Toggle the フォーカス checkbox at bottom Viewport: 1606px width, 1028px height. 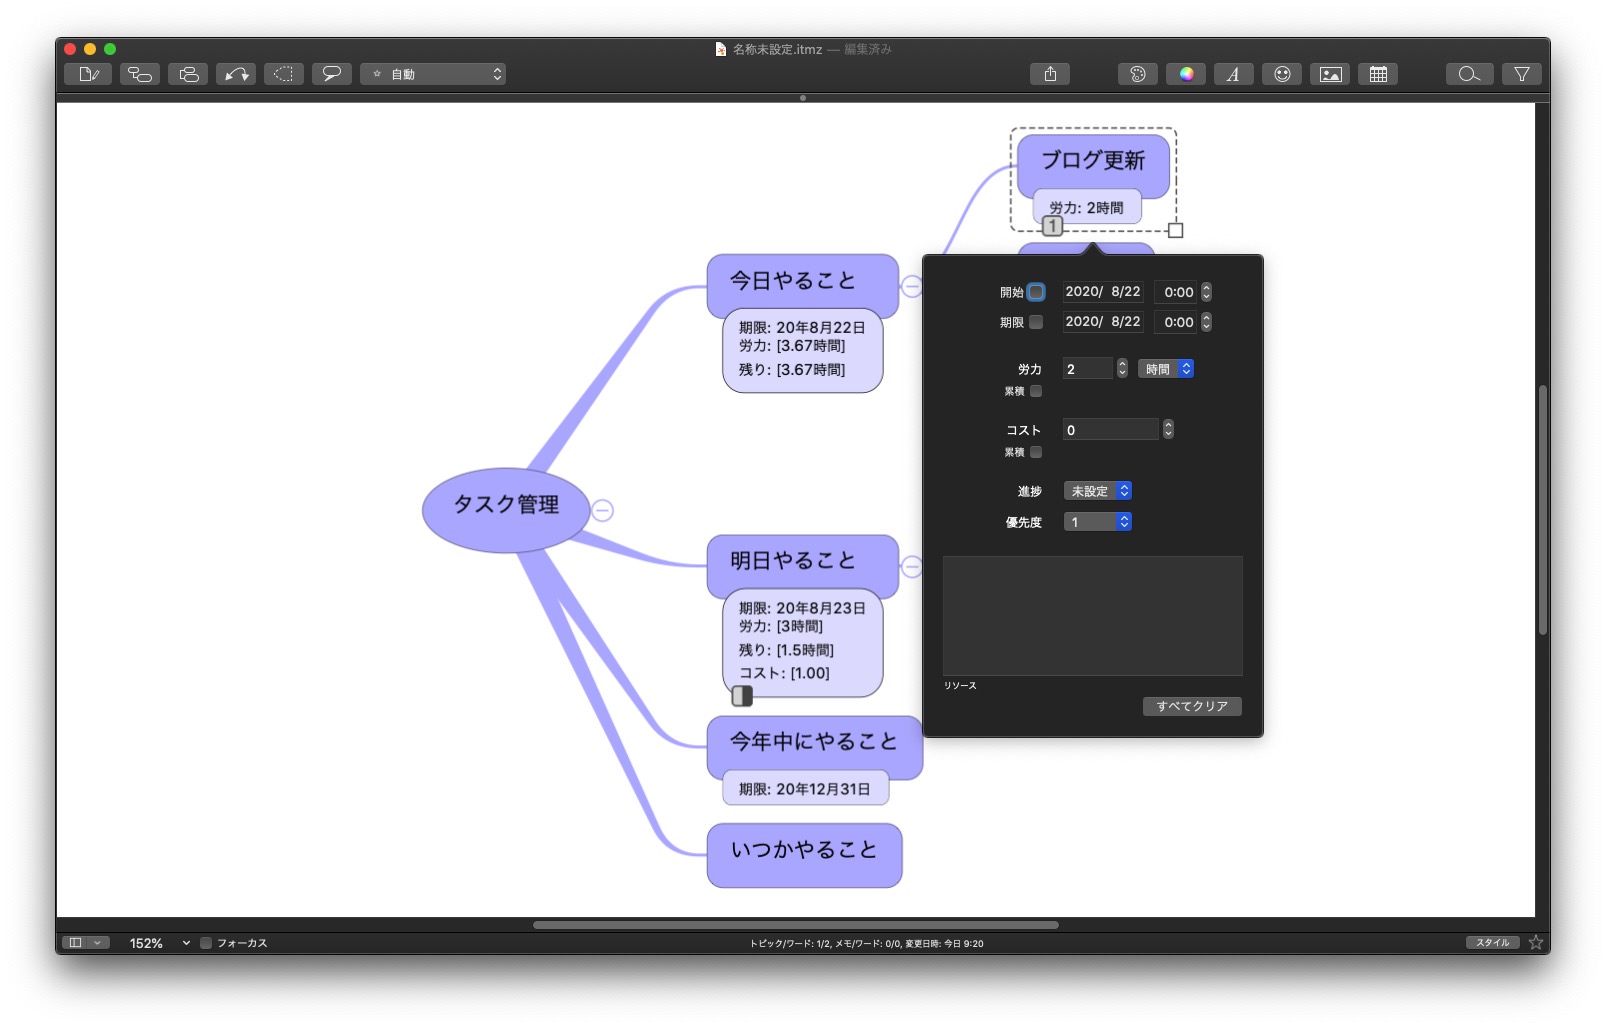[x=206, y=942]
